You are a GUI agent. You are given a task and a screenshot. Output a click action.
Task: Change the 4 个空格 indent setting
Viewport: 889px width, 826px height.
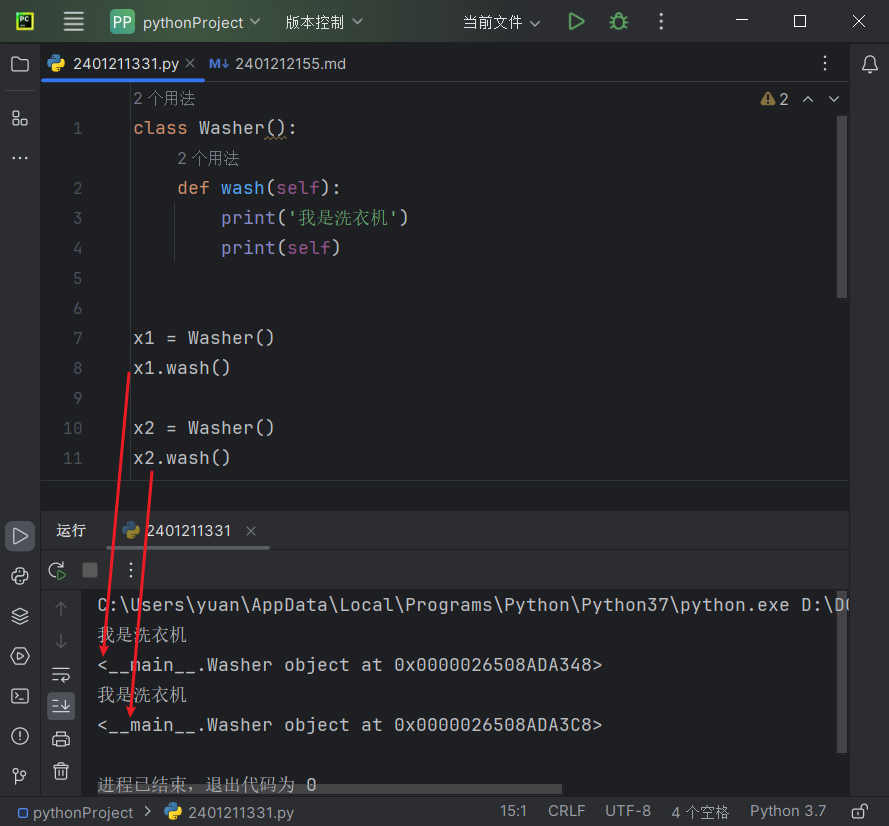[700, 812]
